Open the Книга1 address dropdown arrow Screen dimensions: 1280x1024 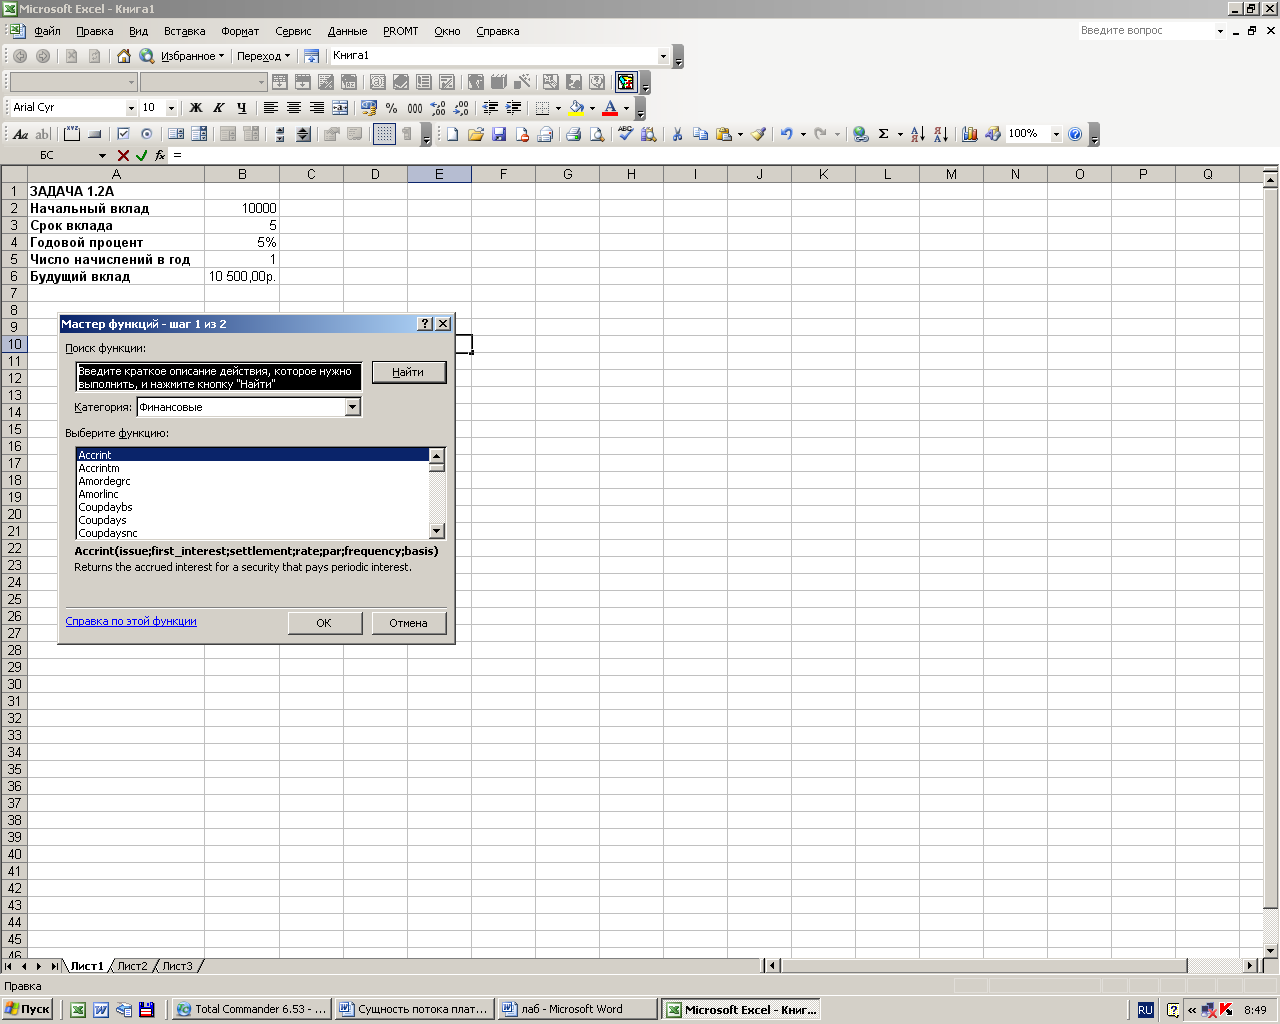663,56
